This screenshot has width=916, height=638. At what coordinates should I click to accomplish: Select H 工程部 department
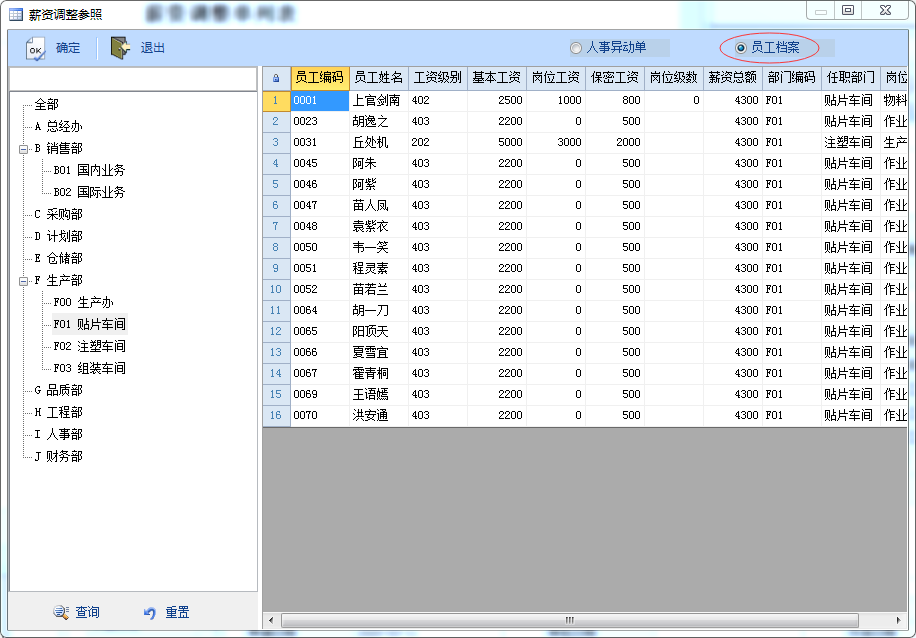(x=58, y=412)
